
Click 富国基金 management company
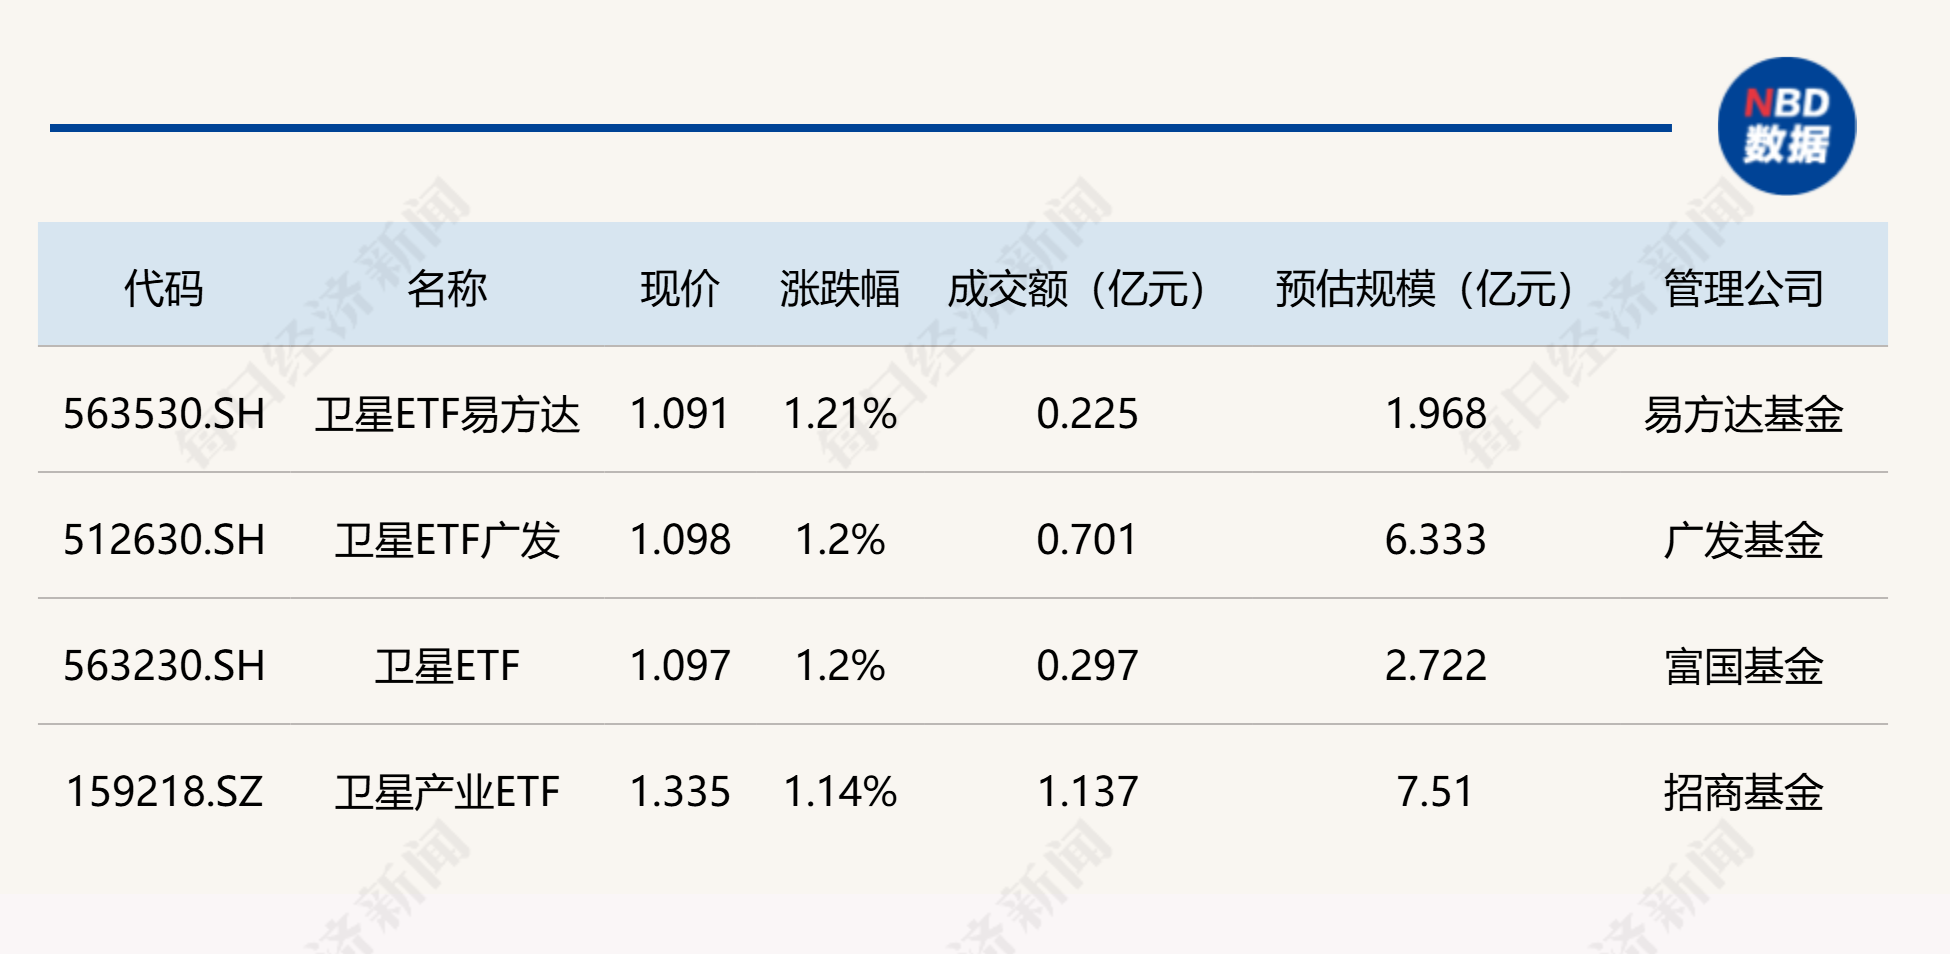point(1743,666)
